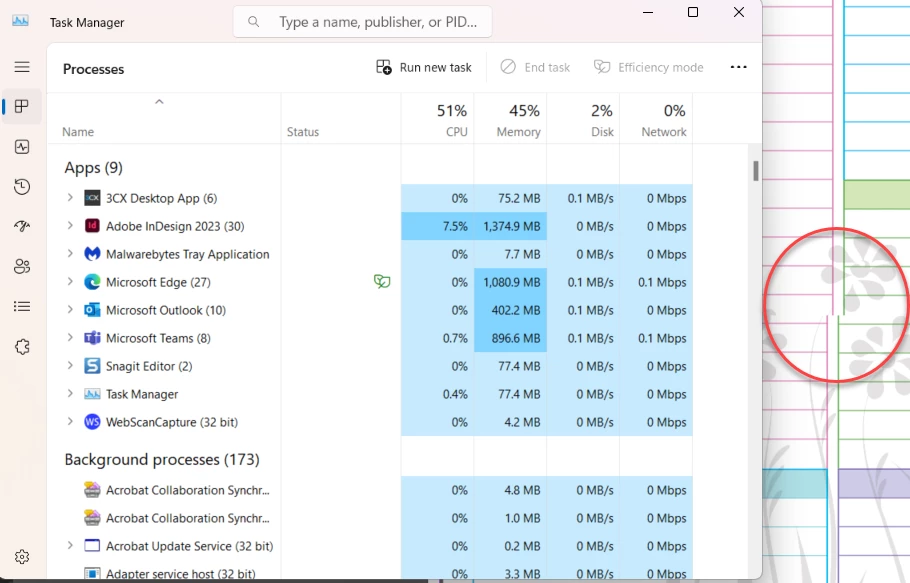
Task: Click the 4.2 MB WebScanCapture memory value
Action: 522,422
